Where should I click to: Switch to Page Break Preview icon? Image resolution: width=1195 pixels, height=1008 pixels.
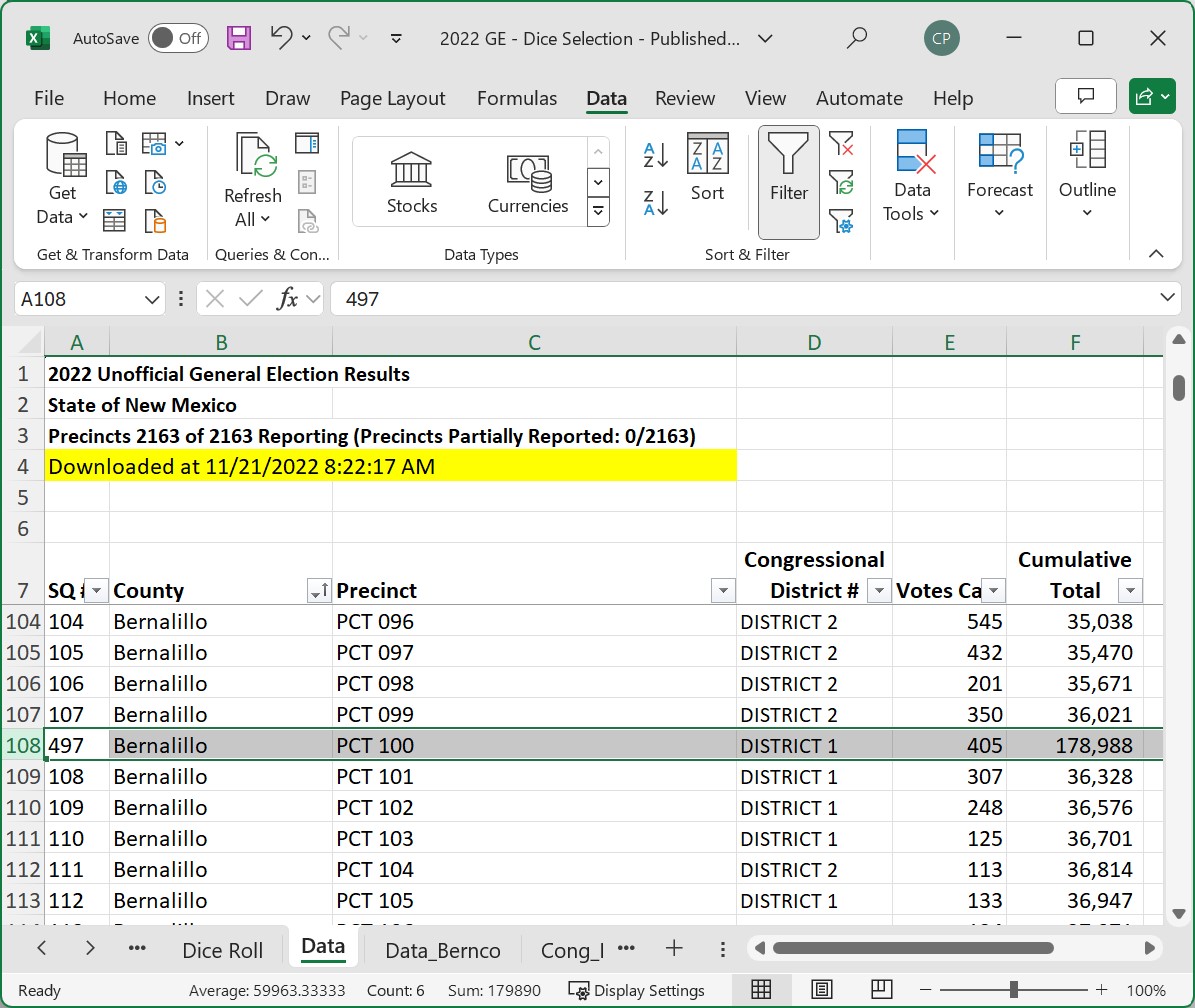pos(882,990)
